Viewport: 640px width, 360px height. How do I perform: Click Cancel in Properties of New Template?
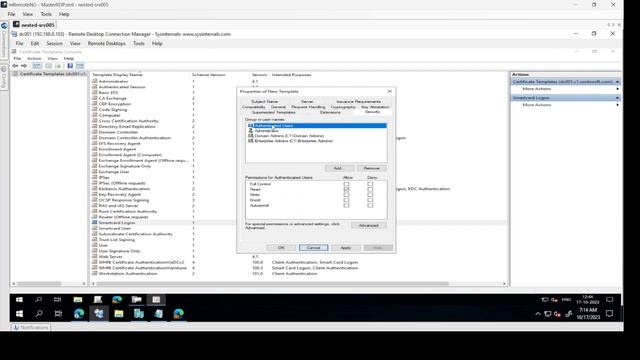point(313,248)
